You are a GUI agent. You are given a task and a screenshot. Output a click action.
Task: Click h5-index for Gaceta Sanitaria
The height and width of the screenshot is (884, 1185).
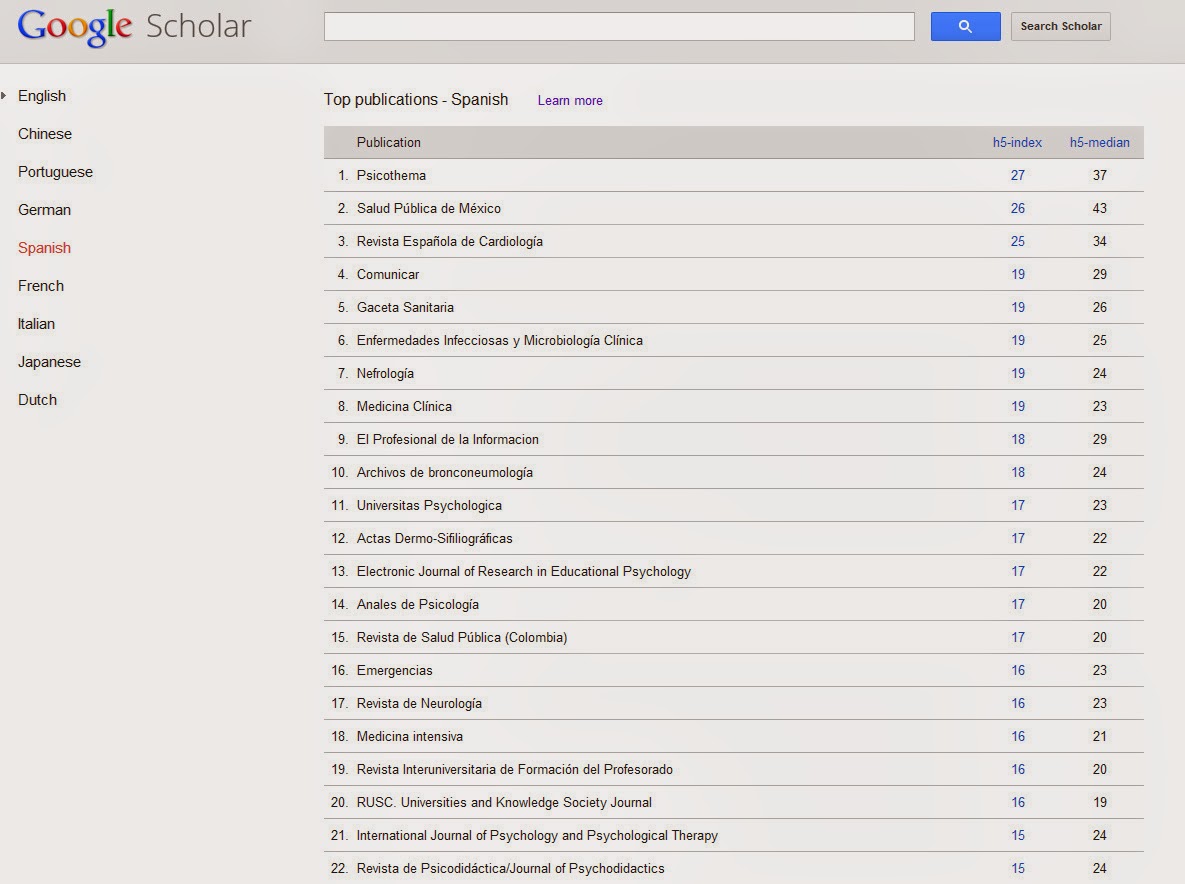(x=1017, y=307)
